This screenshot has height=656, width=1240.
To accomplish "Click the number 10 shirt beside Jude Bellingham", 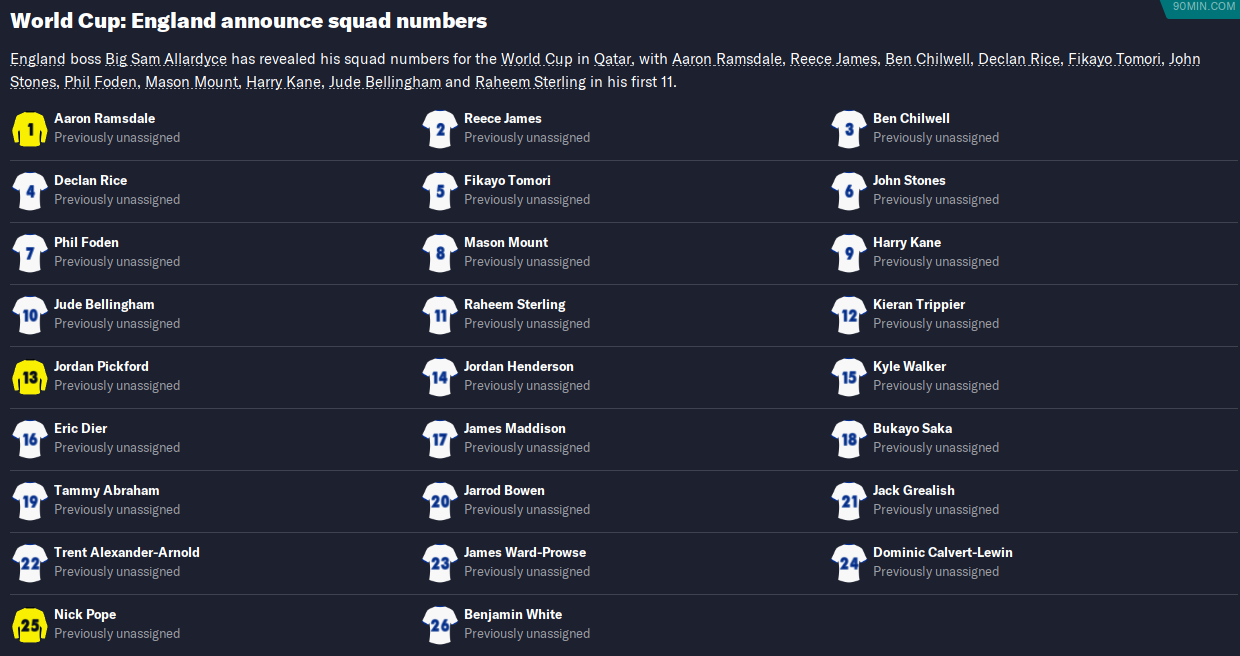I will [x=30, y=315].
